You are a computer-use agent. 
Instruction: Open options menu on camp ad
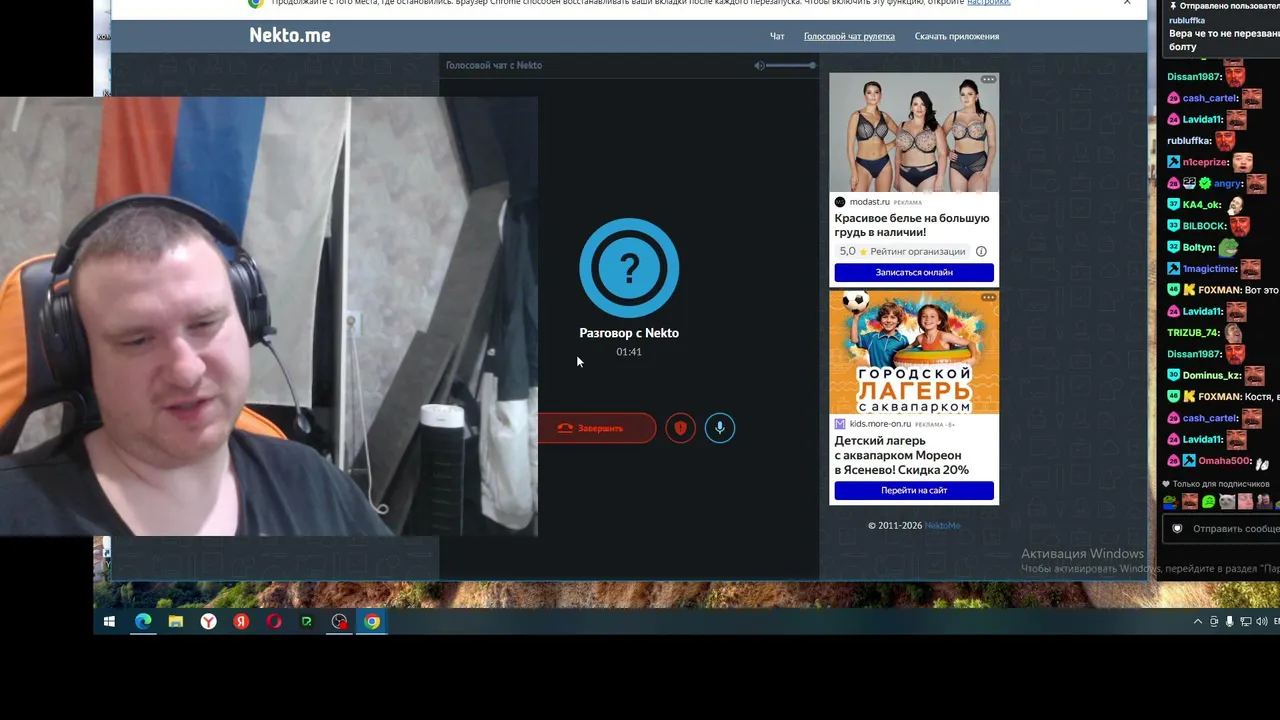pyautogui.click(x=988, y=297)
